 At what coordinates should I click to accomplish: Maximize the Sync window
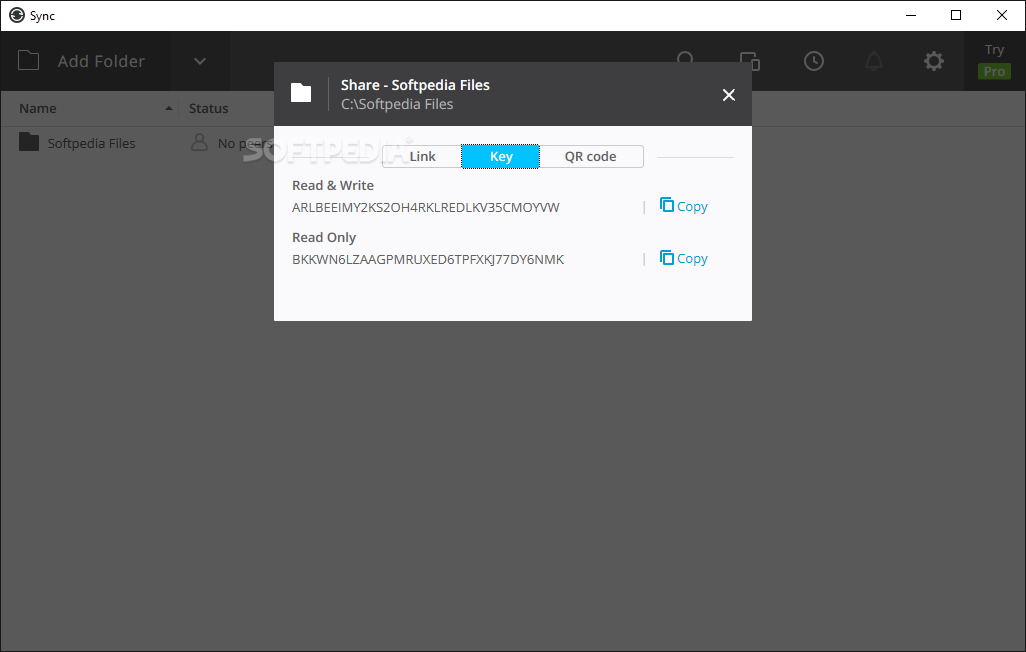click(955, 15)
